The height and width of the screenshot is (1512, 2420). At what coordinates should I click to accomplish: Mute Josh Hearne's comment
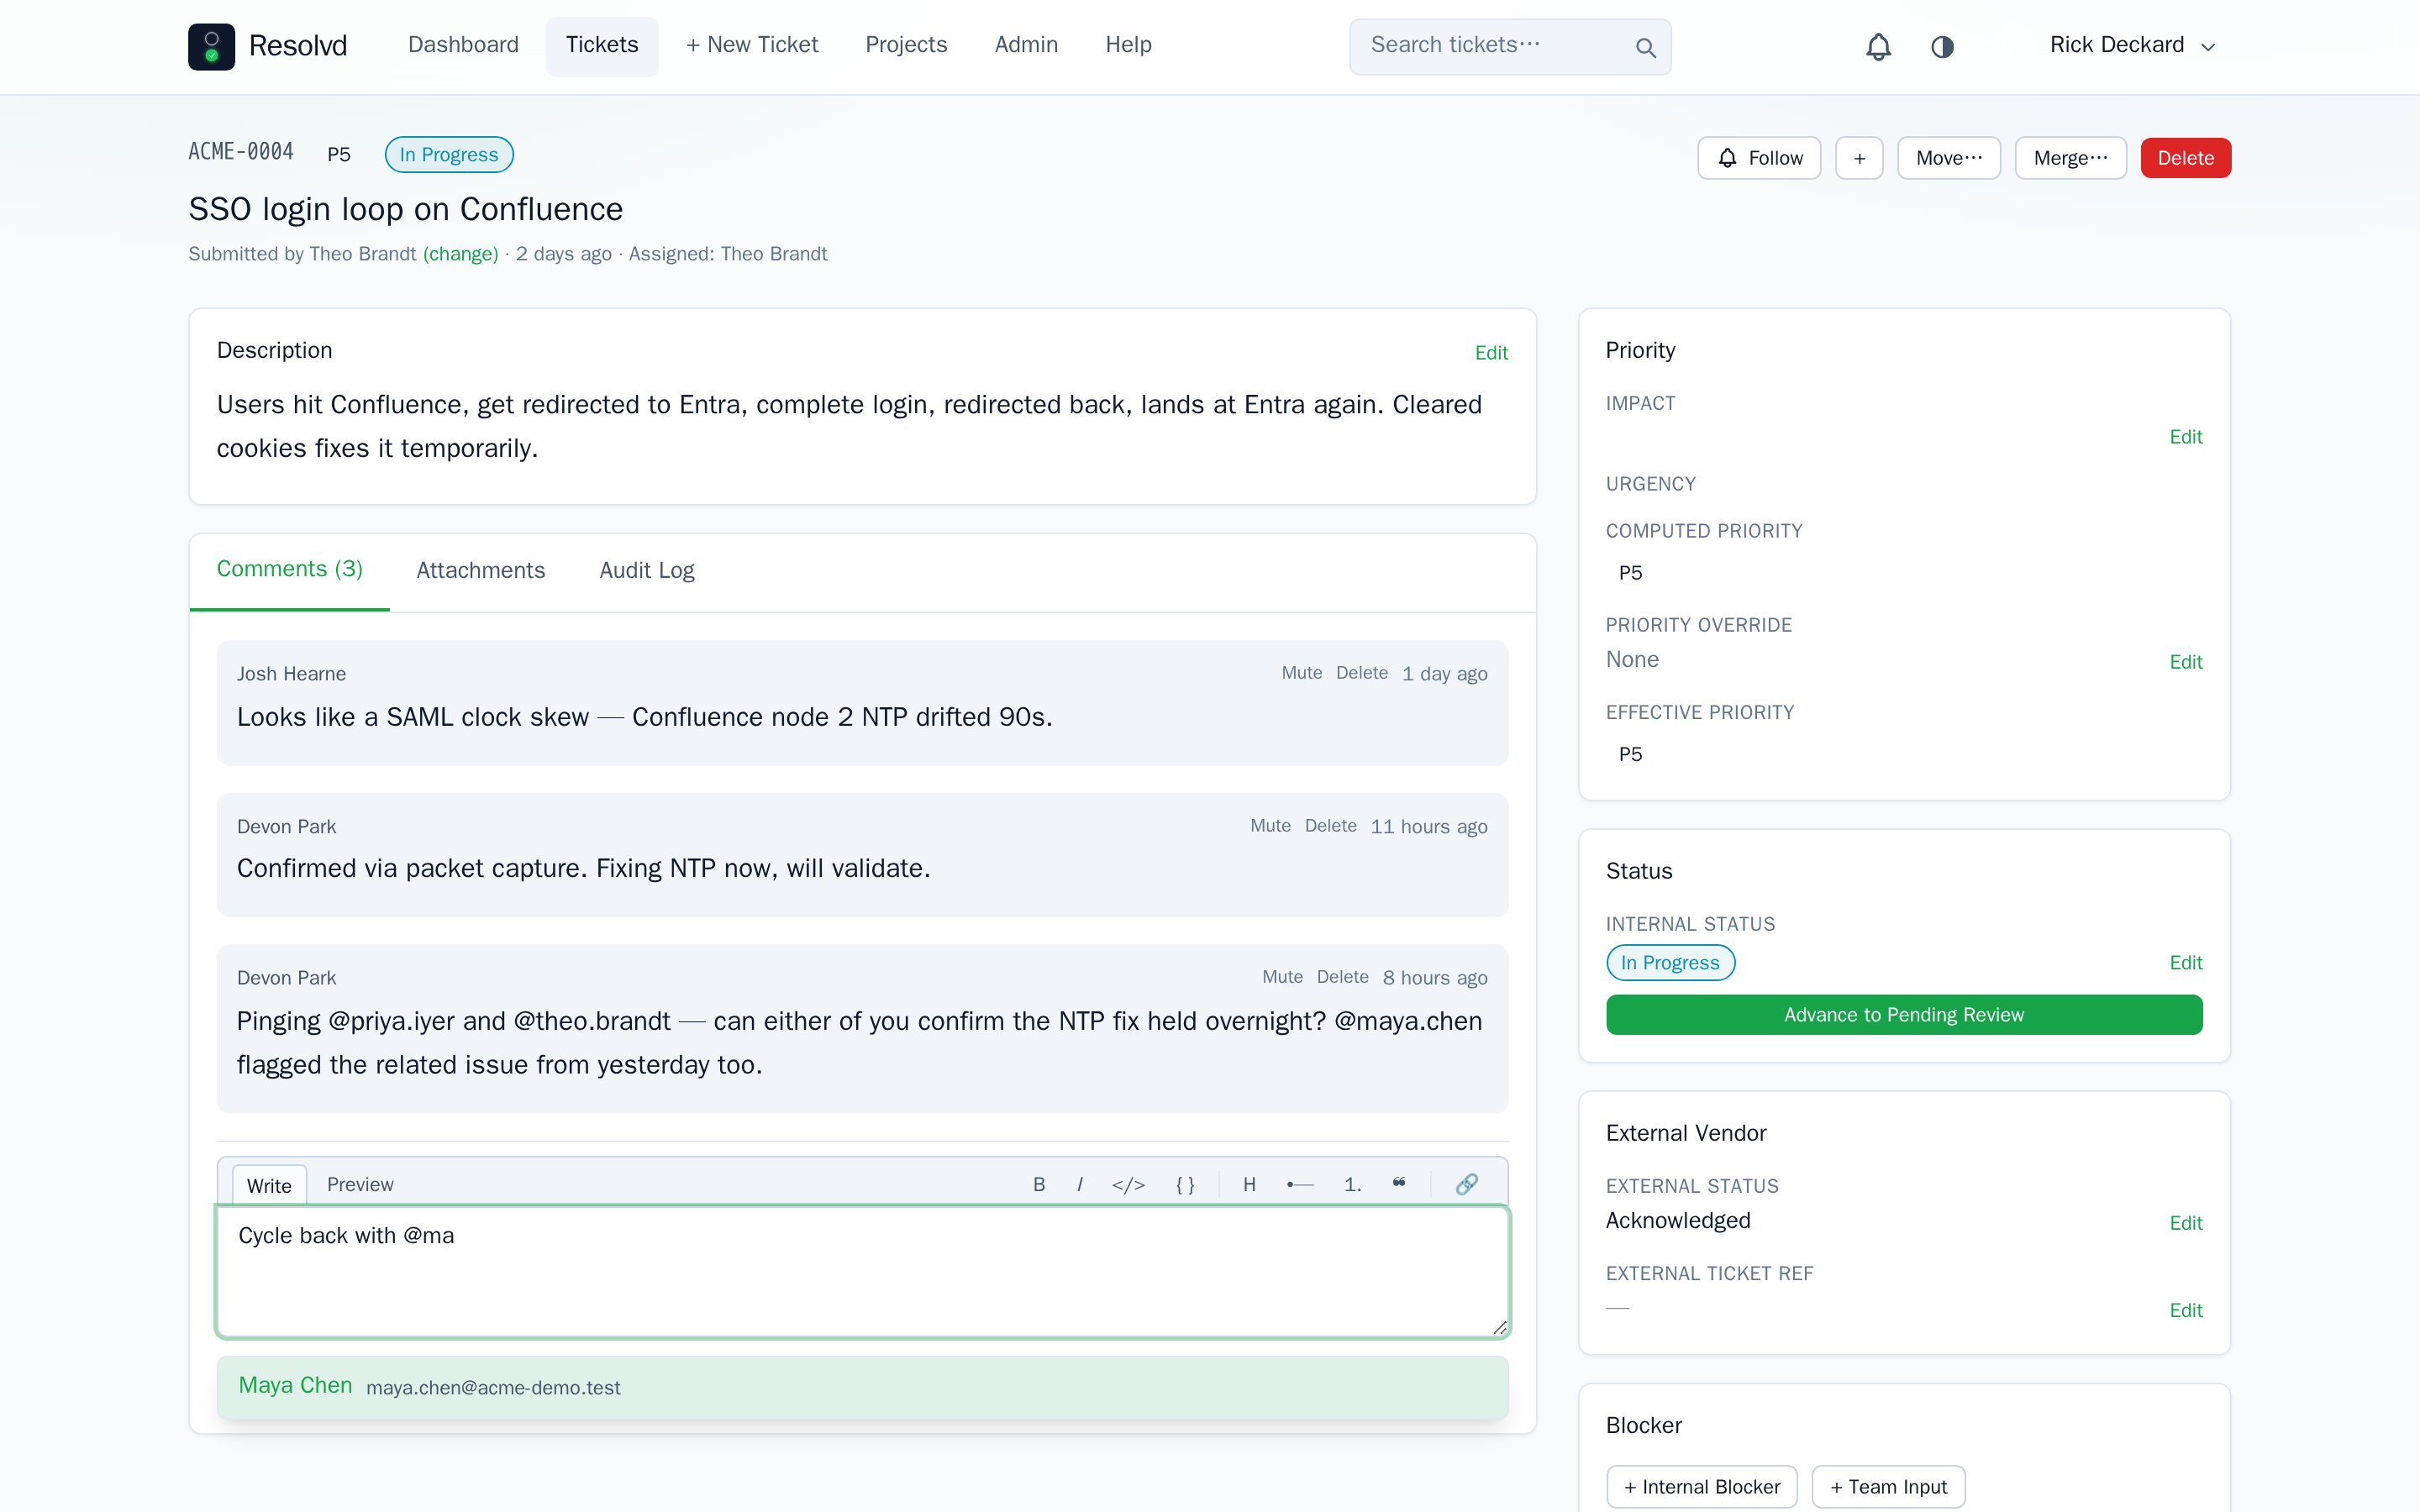coord(1302,673)
